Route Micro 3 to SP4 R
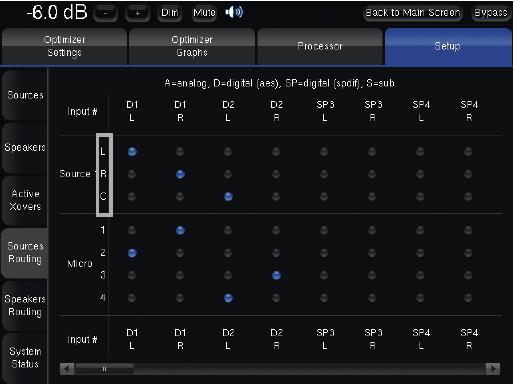 pyautogui.click(x=468, y=275)
